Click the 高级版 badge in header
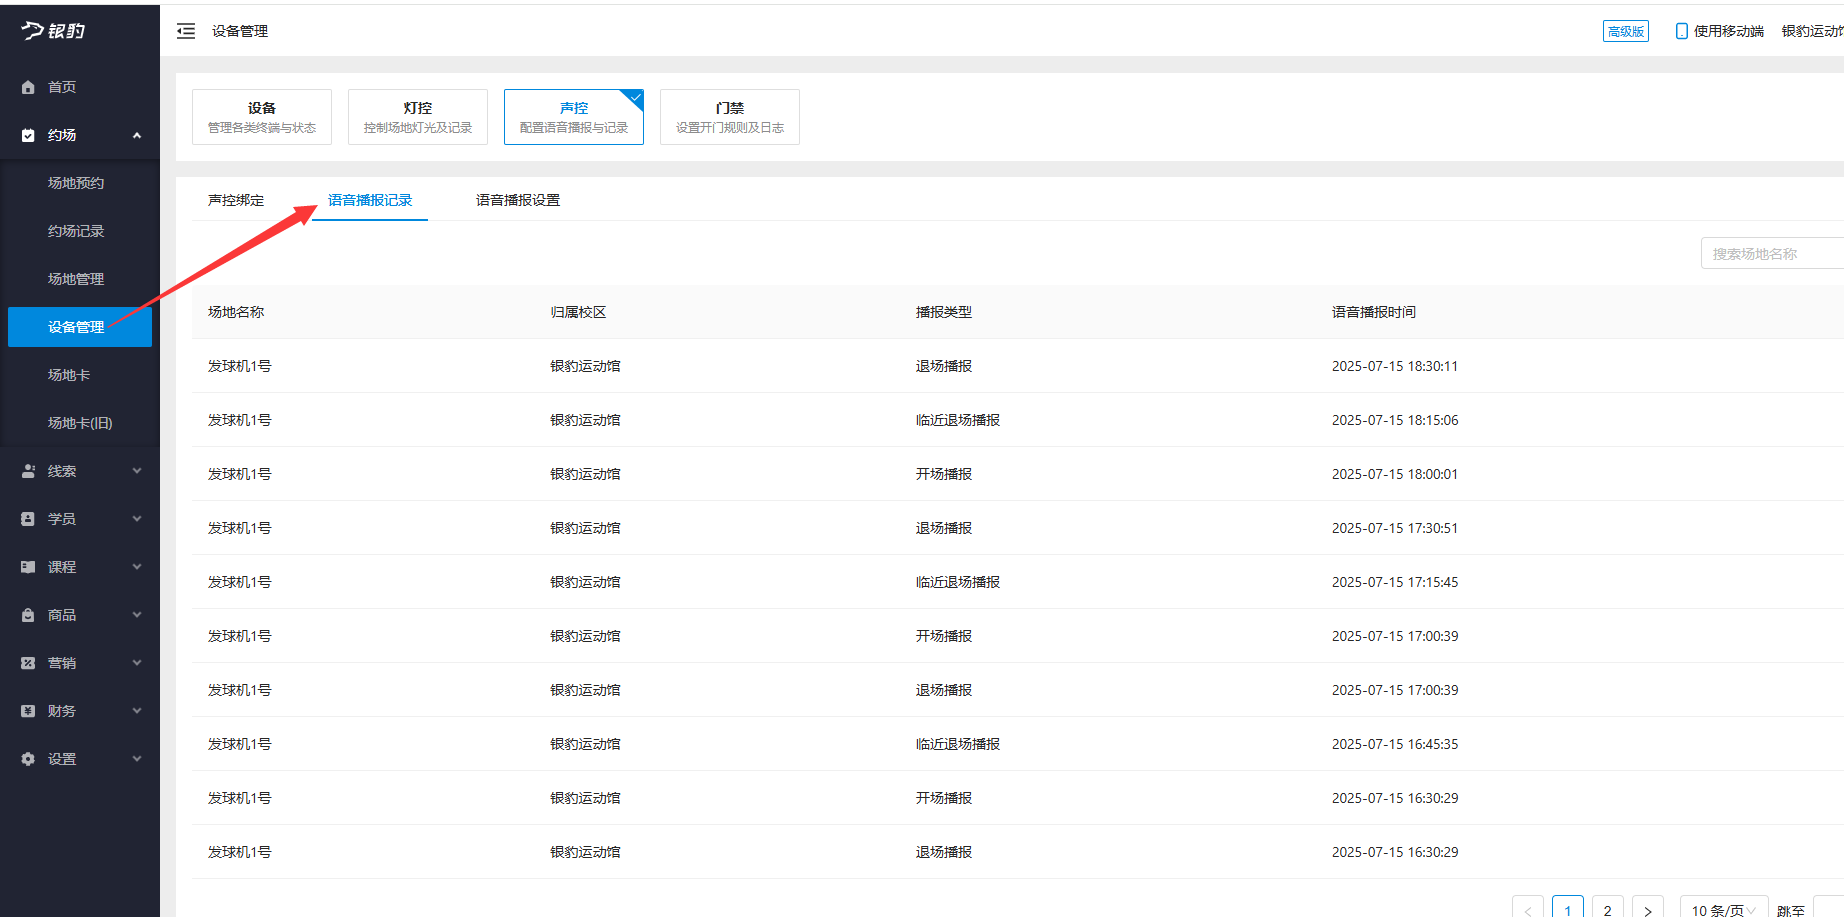The height and width of the screenshot is (917, 1844). (1625, 31)
